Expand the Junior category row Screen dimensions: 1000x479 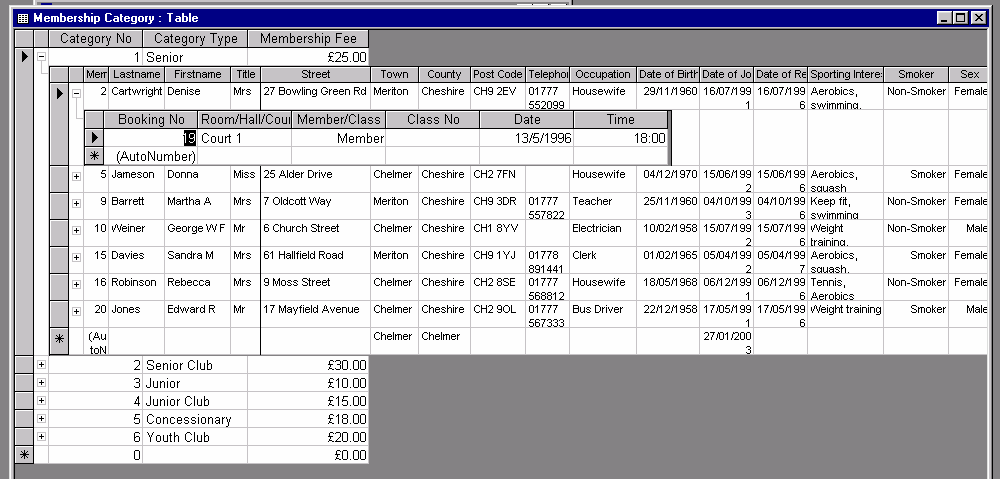pos(41,383)
